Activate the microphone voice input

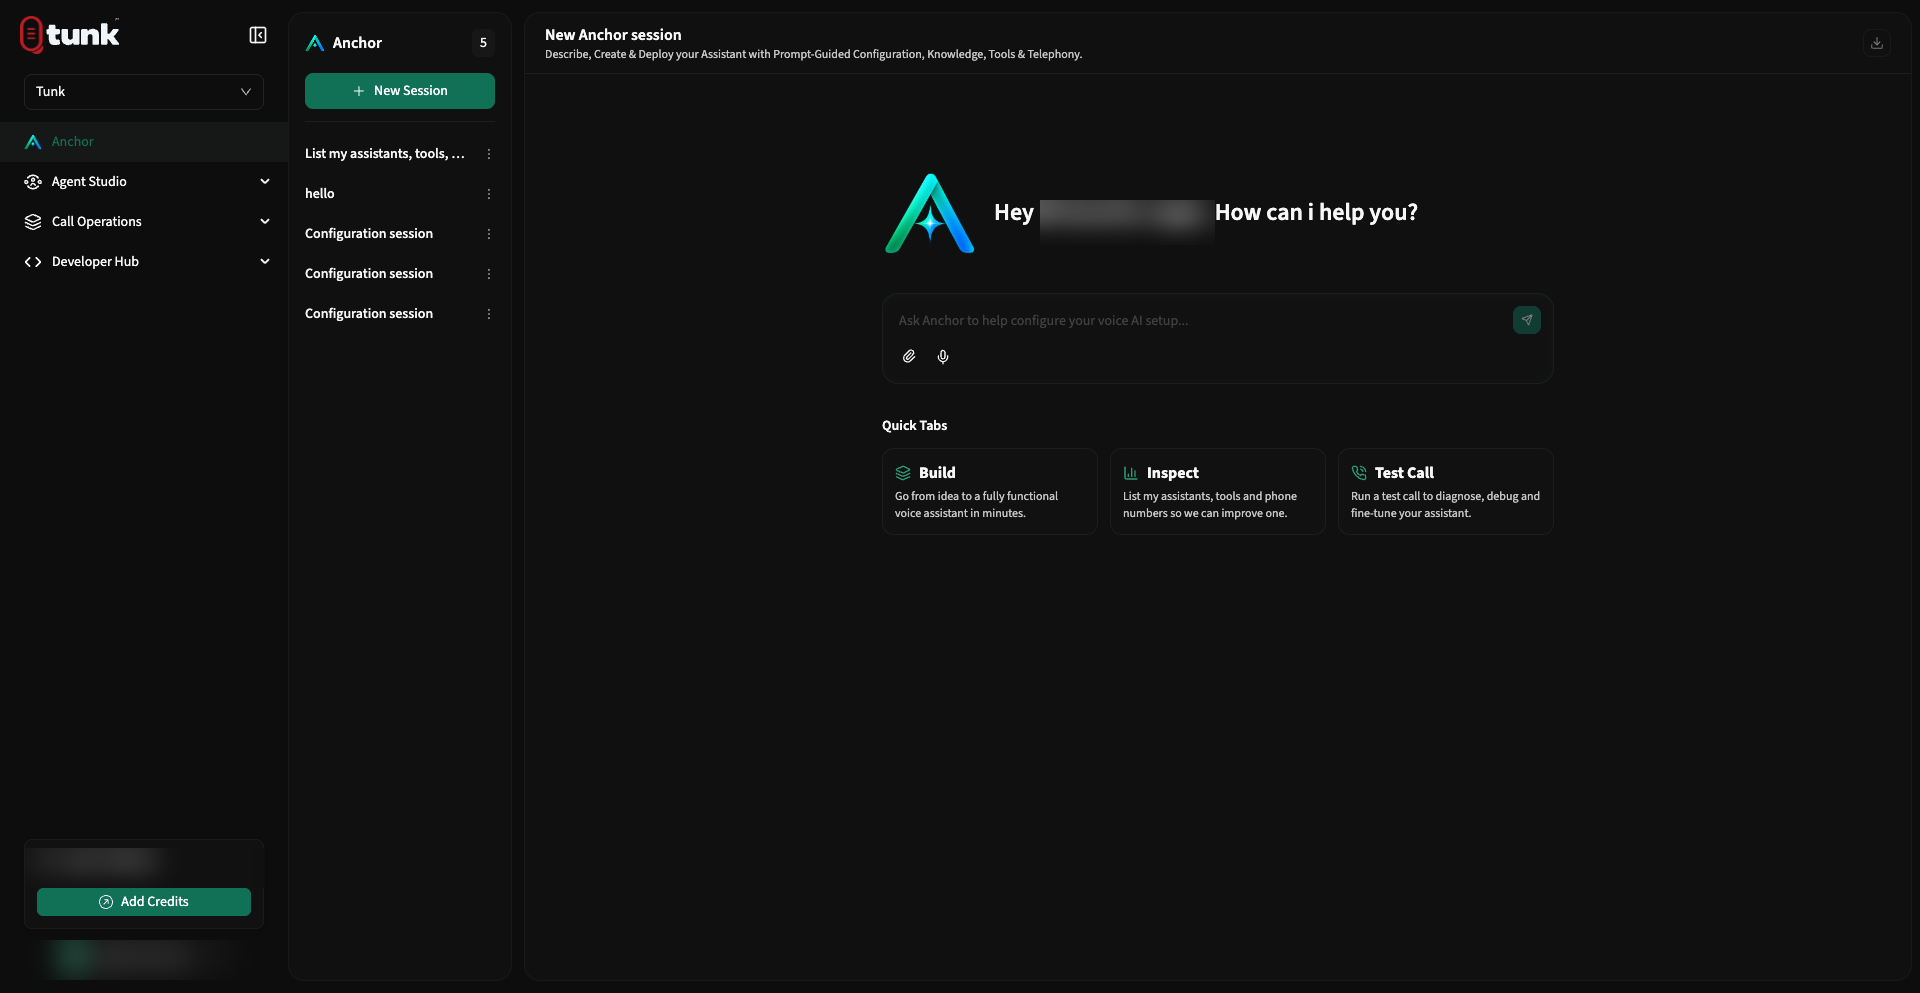(943, 357)
